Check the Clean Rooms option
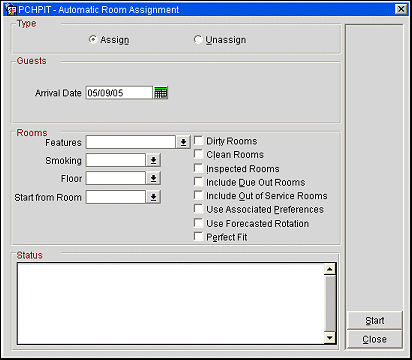This screenshot has height=360, width=412. point(198,154)
